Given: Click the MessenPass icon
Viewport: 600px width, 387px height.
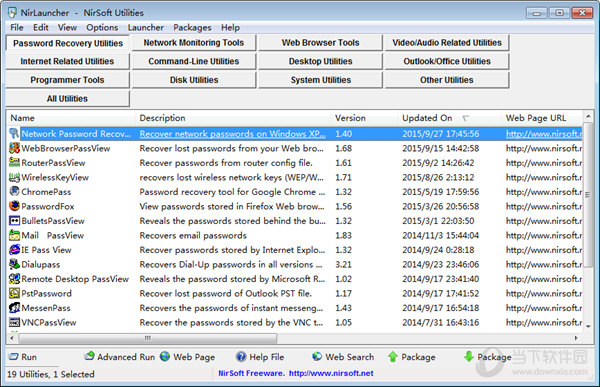Looking at the screenshot, I should click(14, 308).
